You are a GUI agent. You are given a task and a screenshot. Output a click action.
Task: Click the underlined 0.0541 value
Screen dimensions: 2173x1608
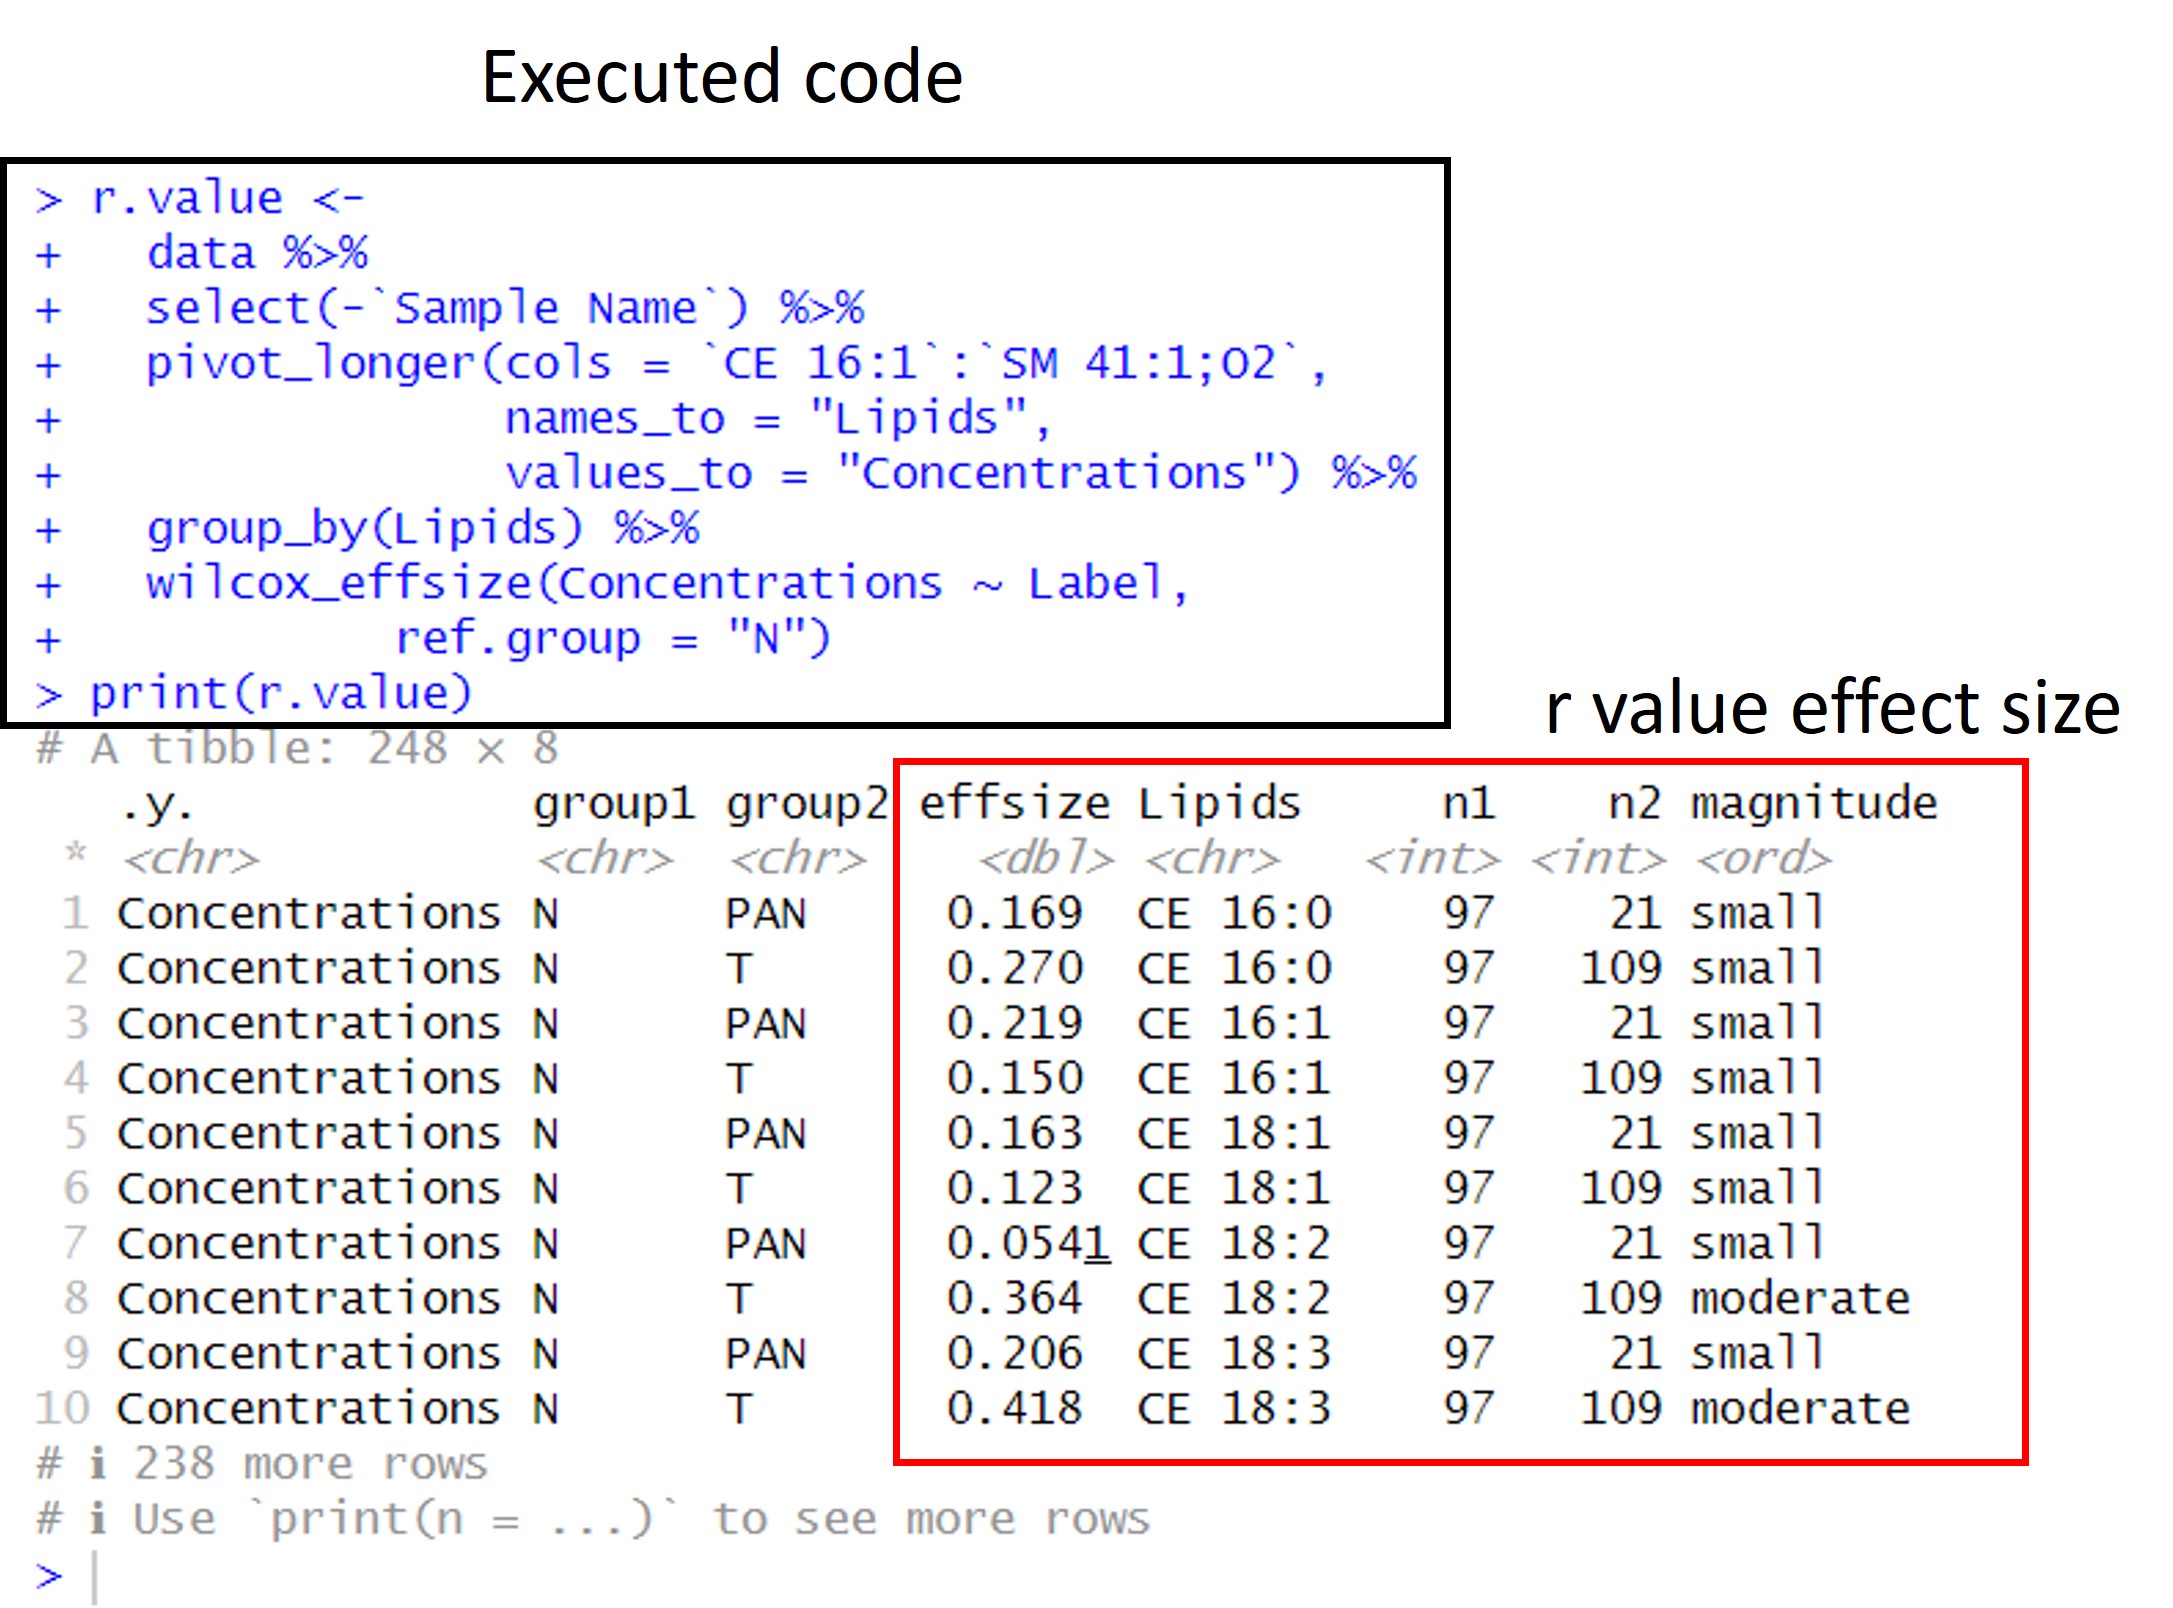pyautogui.click(x=1027, y=1244)
